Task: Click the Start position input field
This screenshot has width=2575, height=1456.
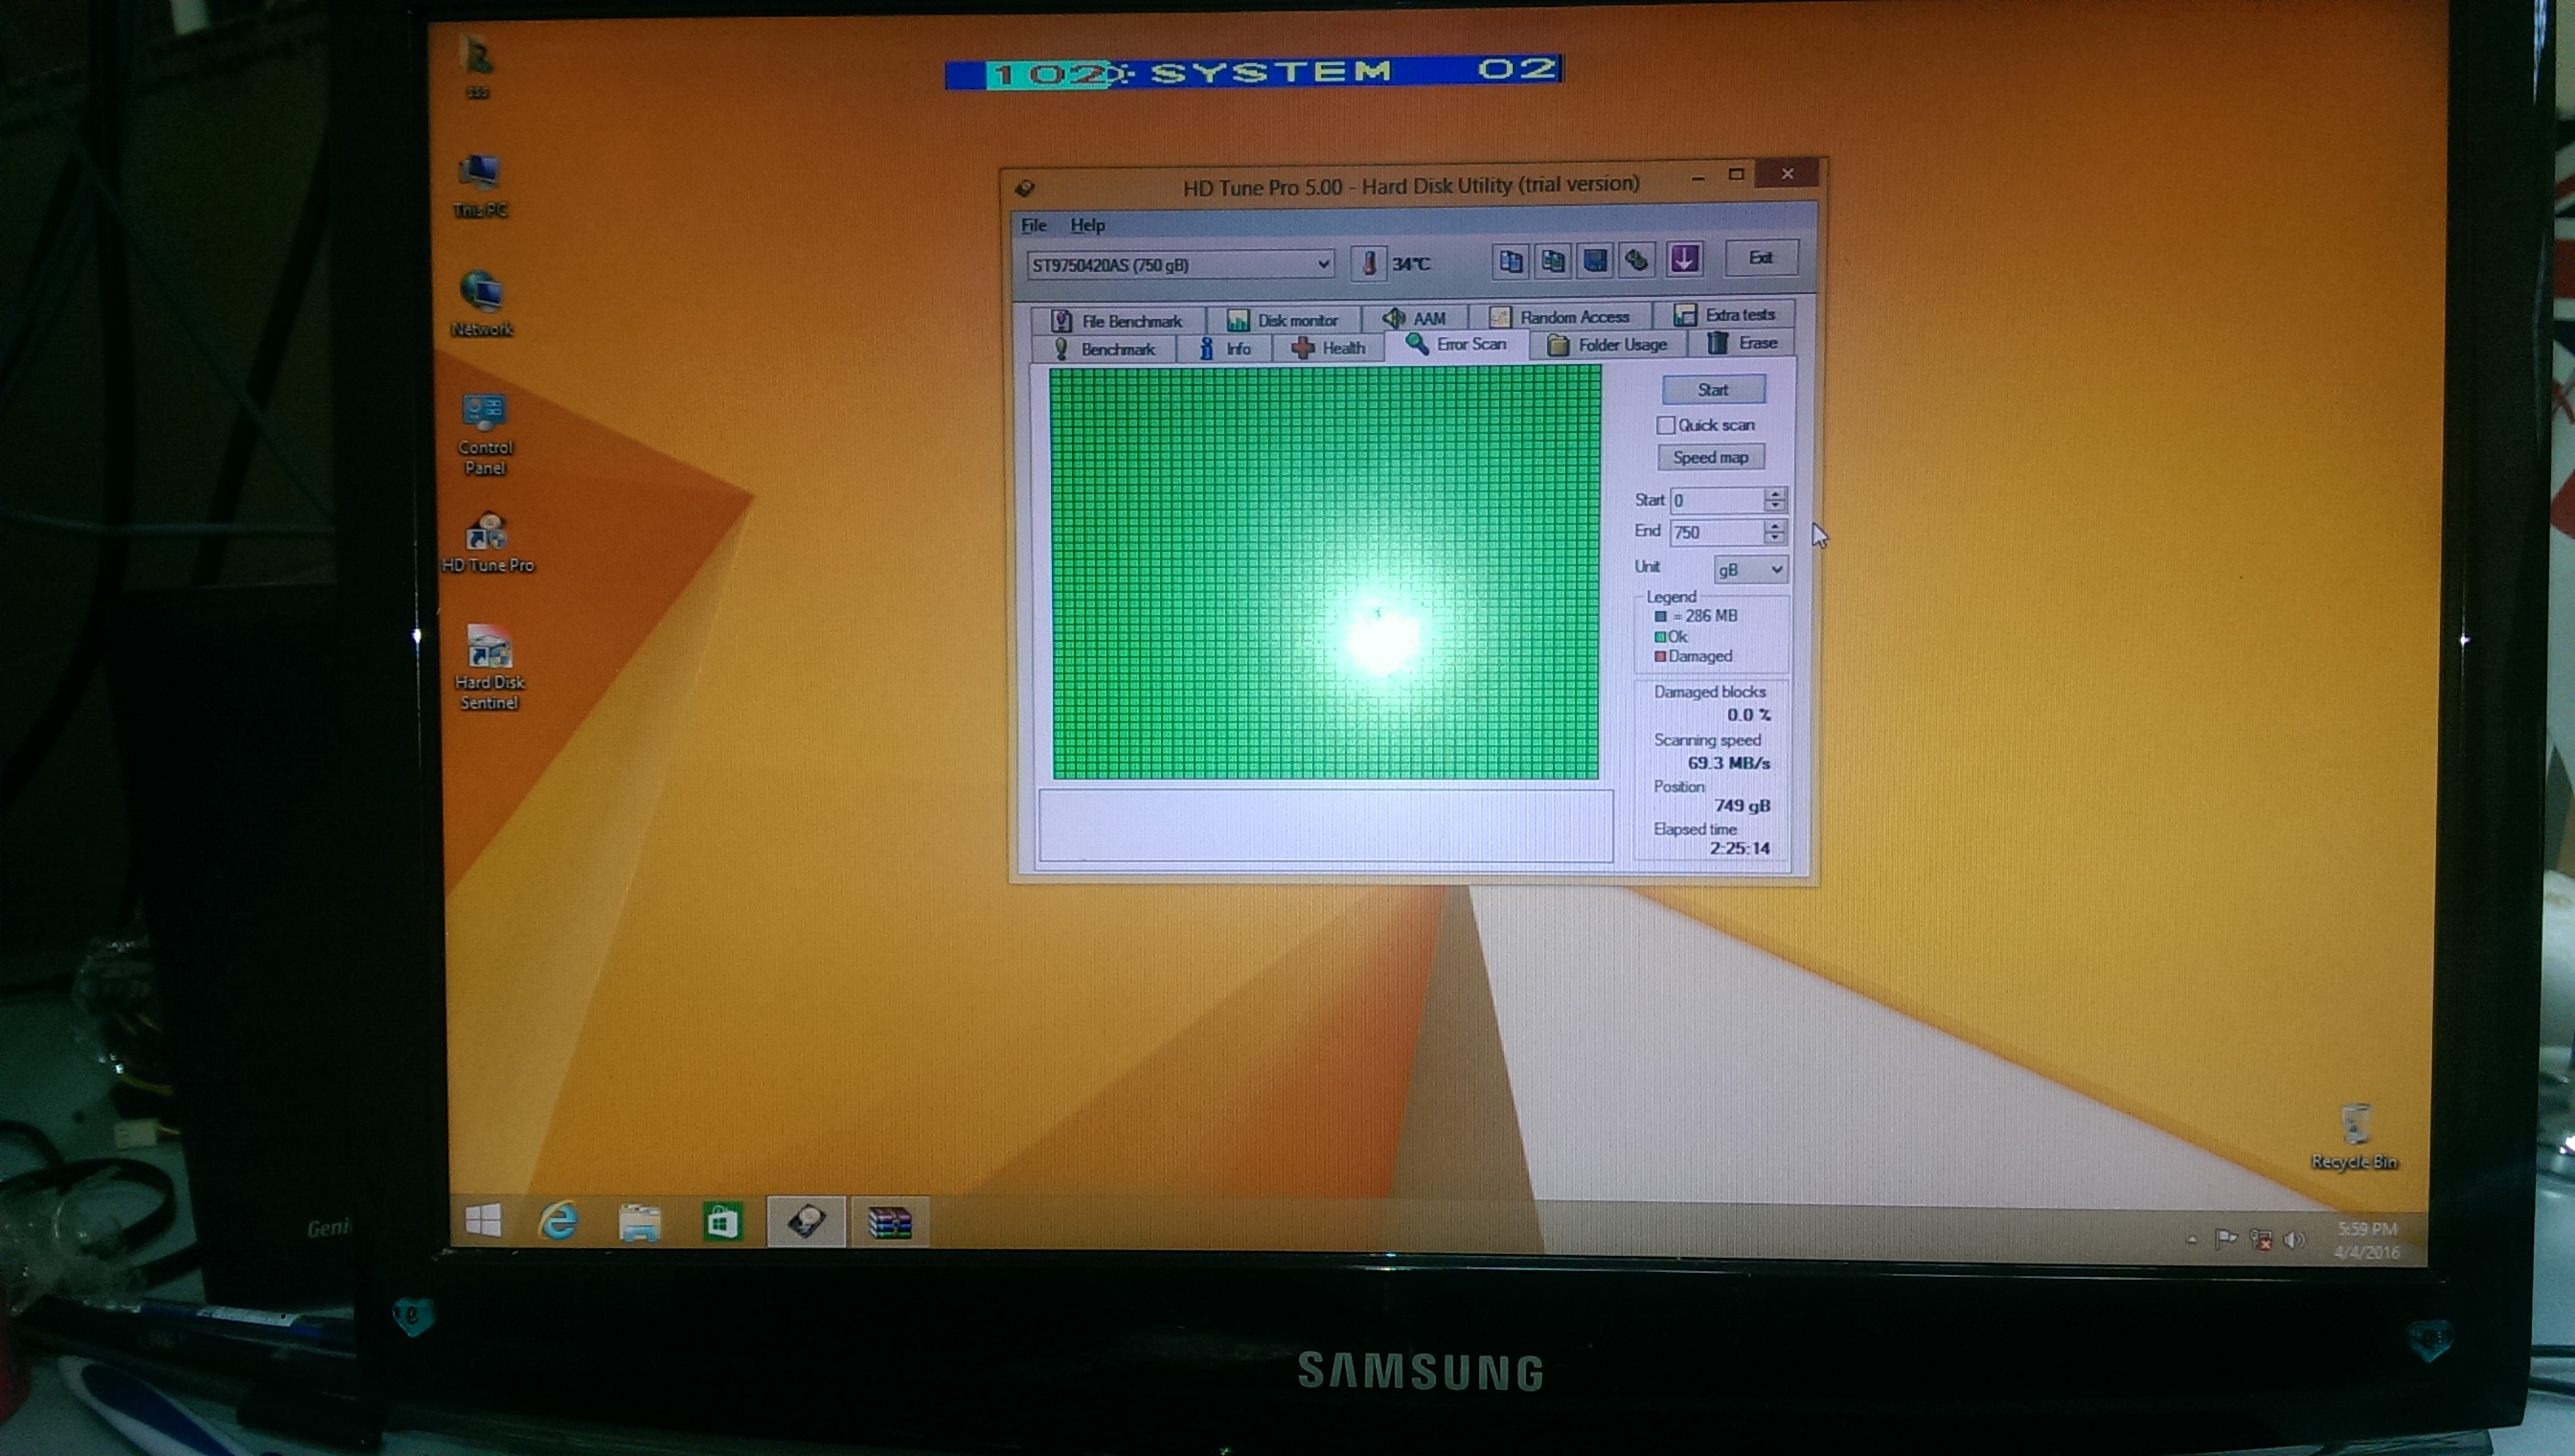Action: tap(1715, 500)
